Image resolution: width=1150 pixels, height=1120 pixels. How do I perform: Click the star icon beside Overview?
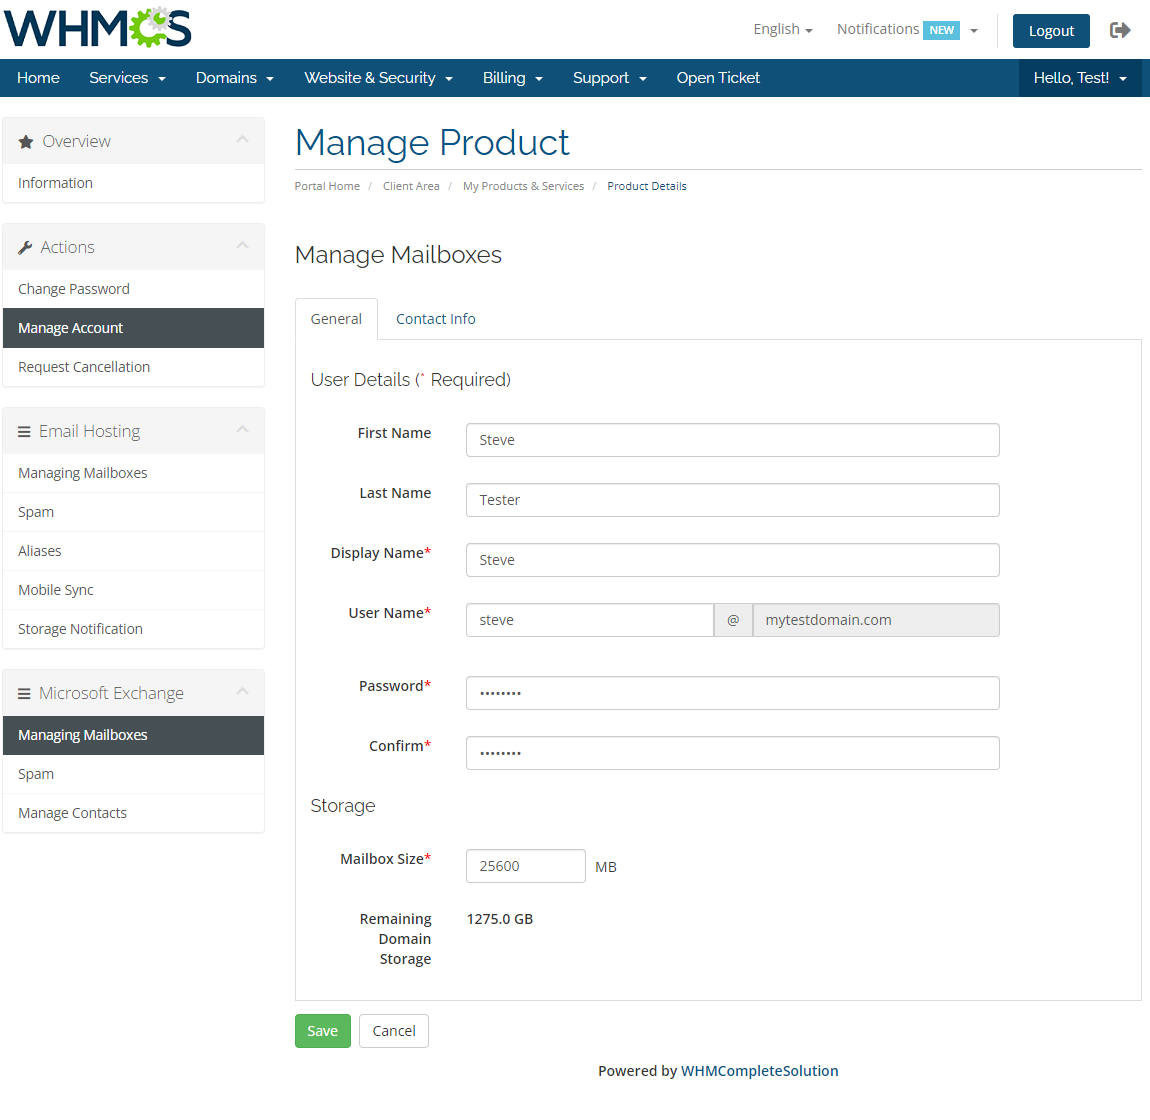(x=26, y=142)
